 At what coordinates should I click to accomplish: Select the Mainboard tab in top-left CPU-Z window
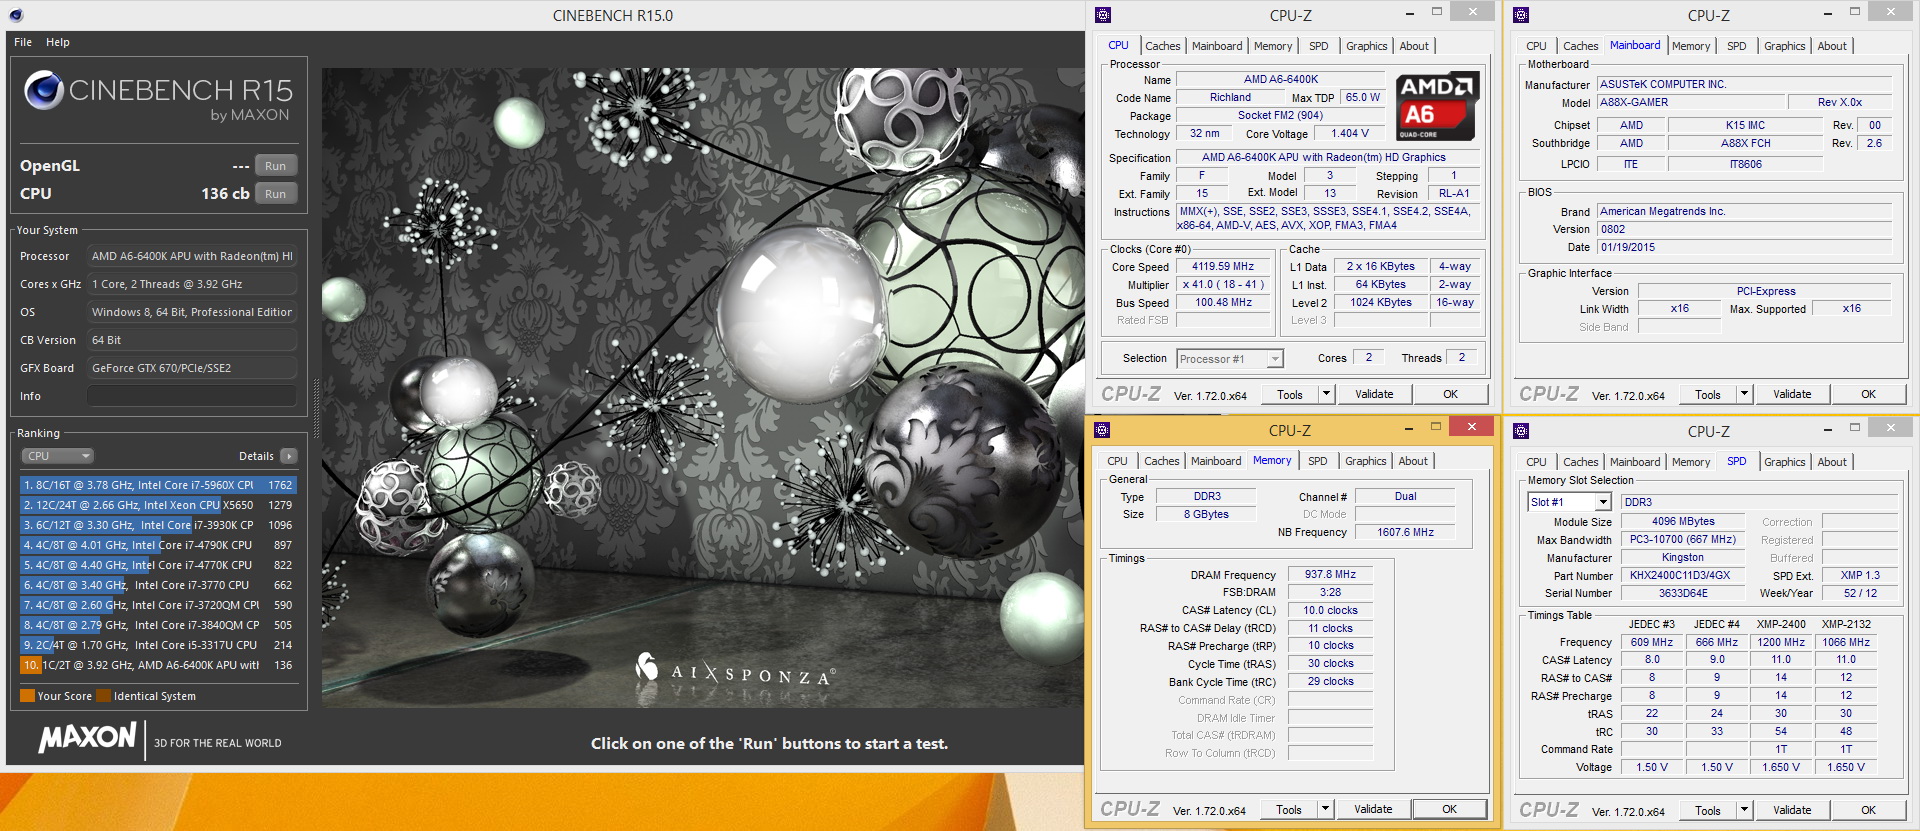pos(1217,46)
